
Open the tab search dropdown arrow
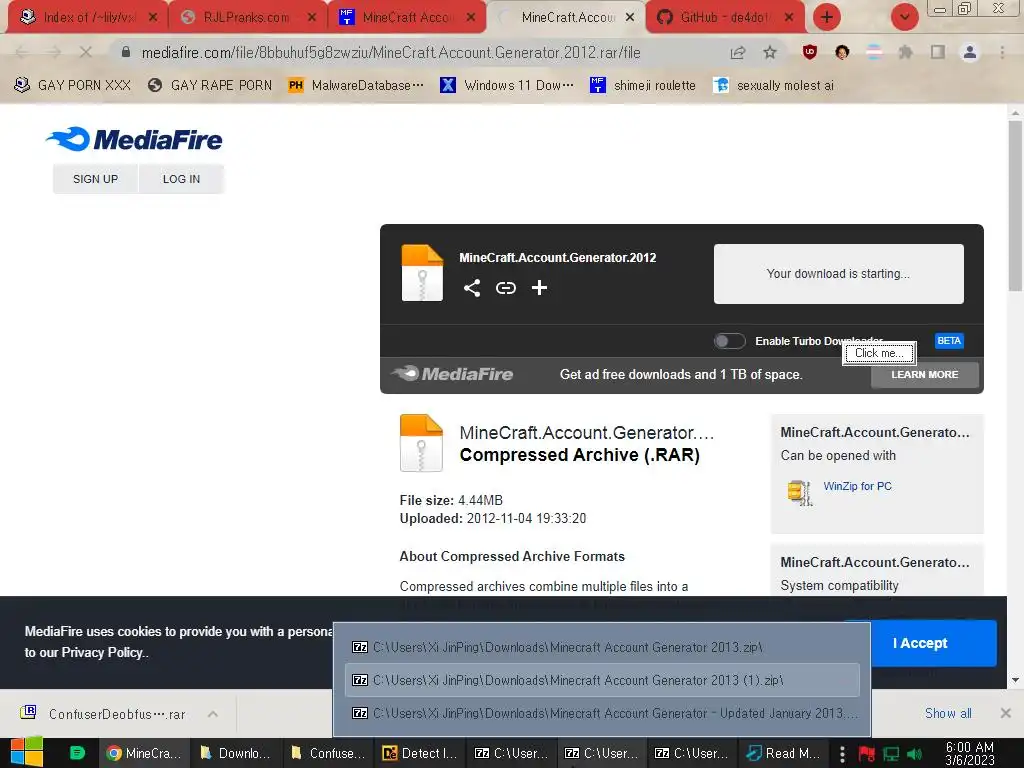click(904, 17)
